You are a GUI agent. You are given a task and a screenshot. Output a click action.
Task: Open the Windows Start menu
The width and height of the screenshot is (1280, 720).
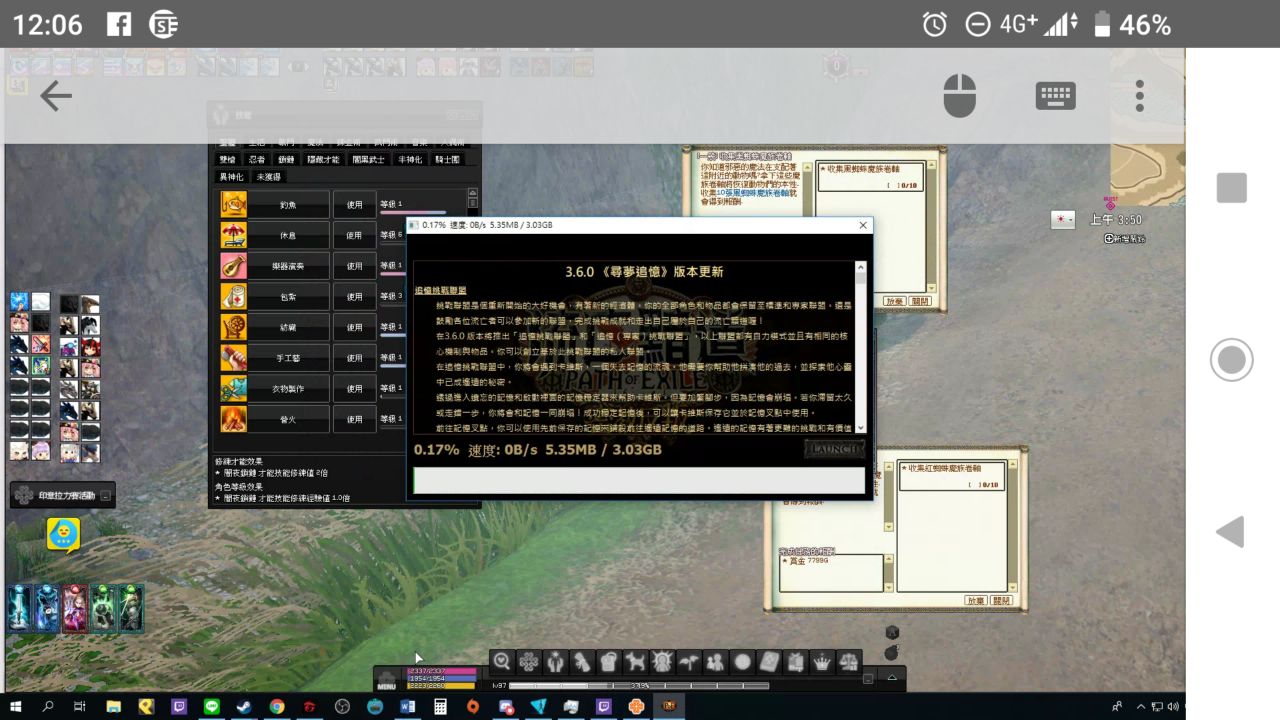click(16, 707)
